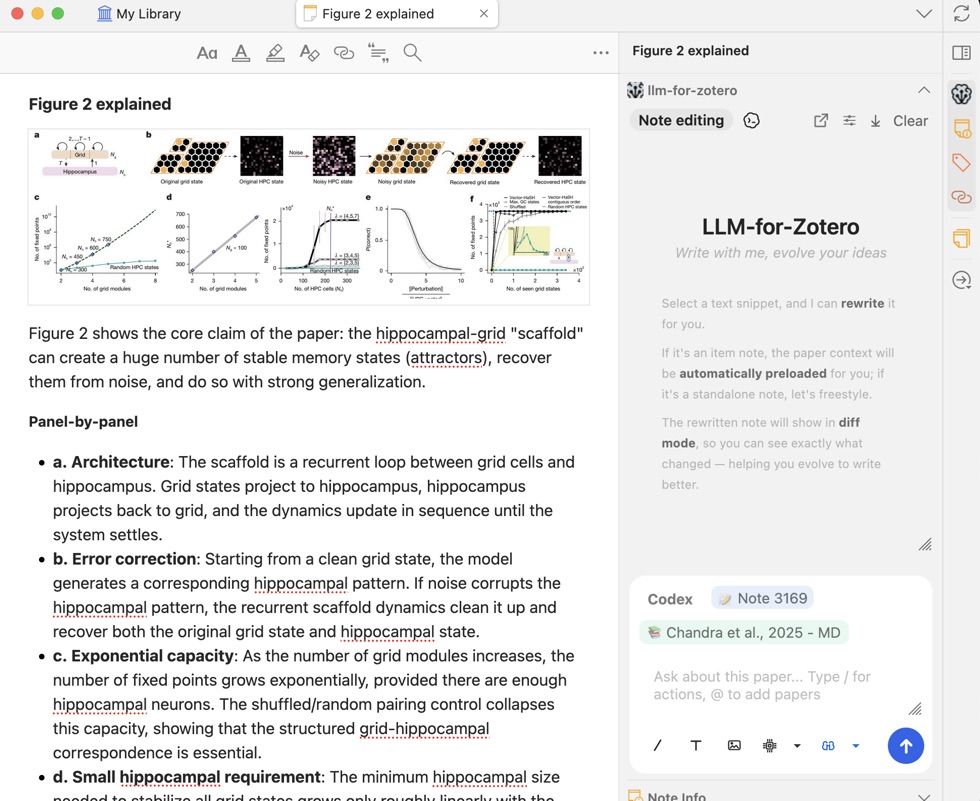Click the locate arrow-in-circle sidebar icon
The width and height of the screenshot is (980, 801).
961,280
